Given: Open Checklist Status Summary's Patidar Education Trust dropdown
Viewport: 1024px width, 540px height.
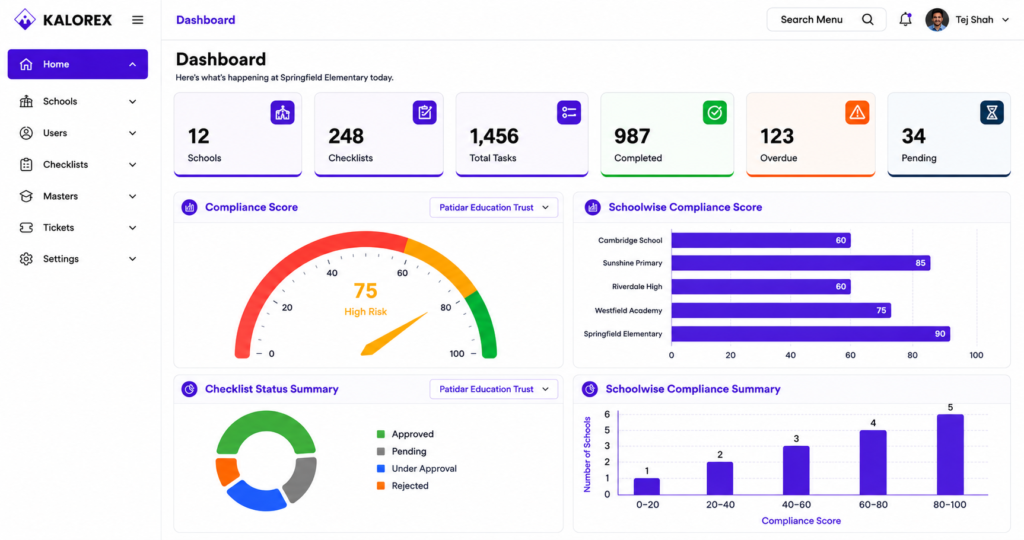Looking at the screenshot, I should [x=494, y=389].
